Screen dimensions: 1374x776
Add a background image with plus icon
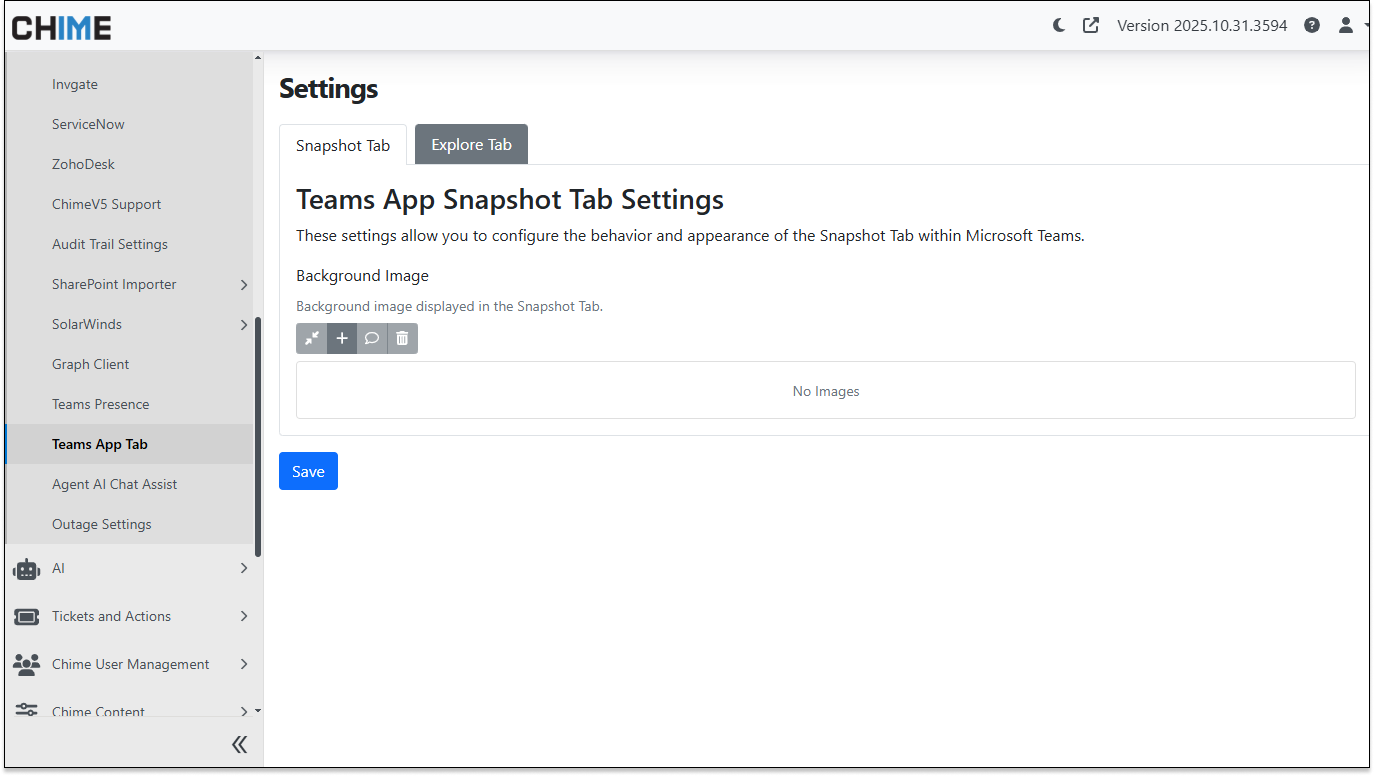click(342, 339)
